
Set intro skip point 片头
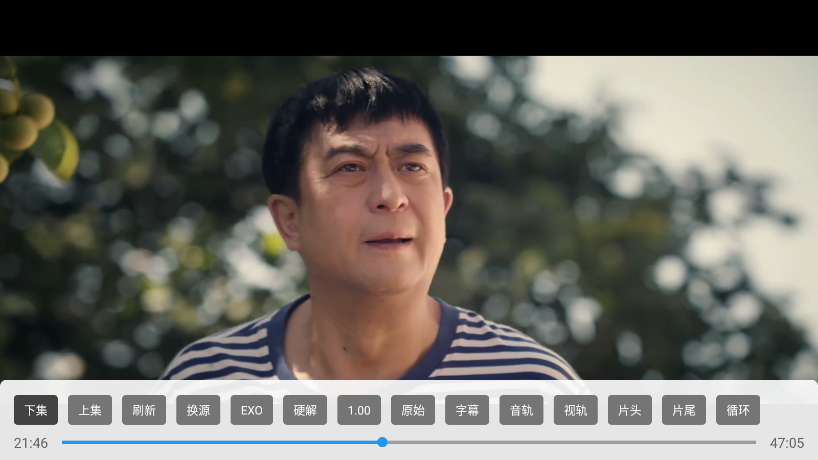(630, 410)
